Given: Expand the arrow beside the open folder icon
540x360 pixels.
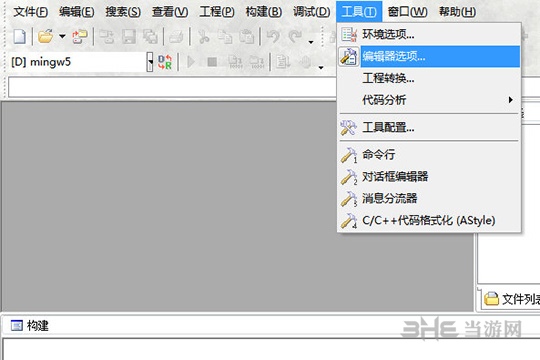Looking at the screenshot, I should coord(62,36).
